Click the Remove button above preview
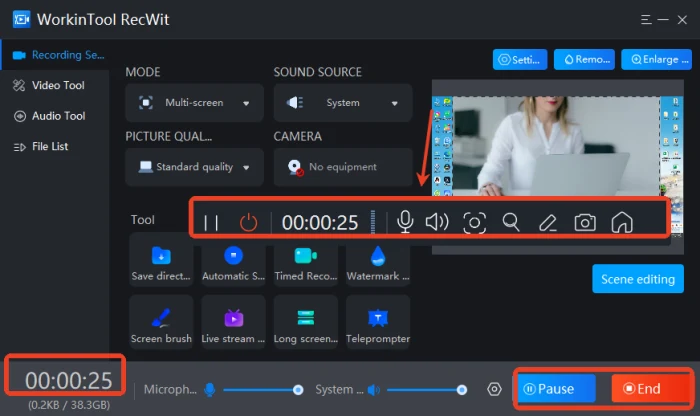Image resolution: width=700 pixels, height=416 pixels. (584, 59)
